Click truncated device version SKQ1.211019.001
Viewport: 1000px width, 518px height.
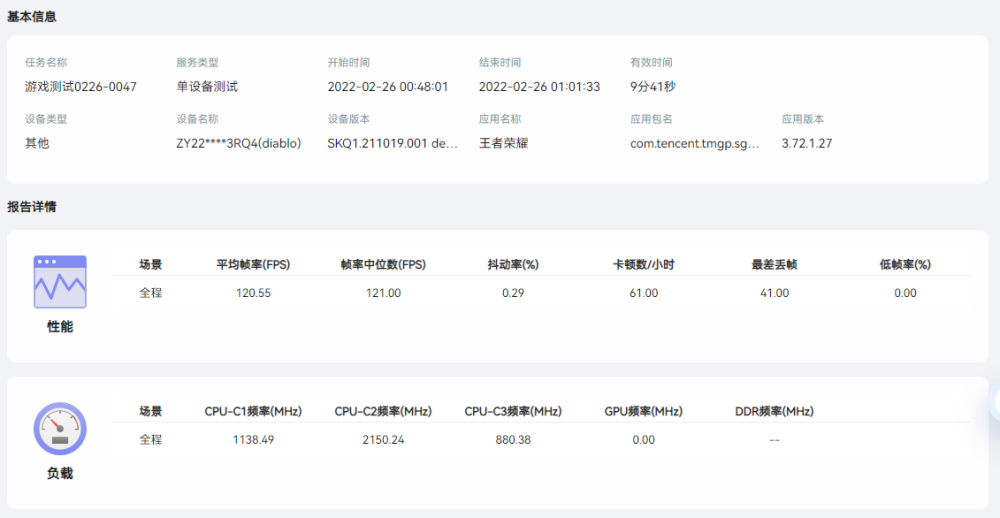point(393,144)
